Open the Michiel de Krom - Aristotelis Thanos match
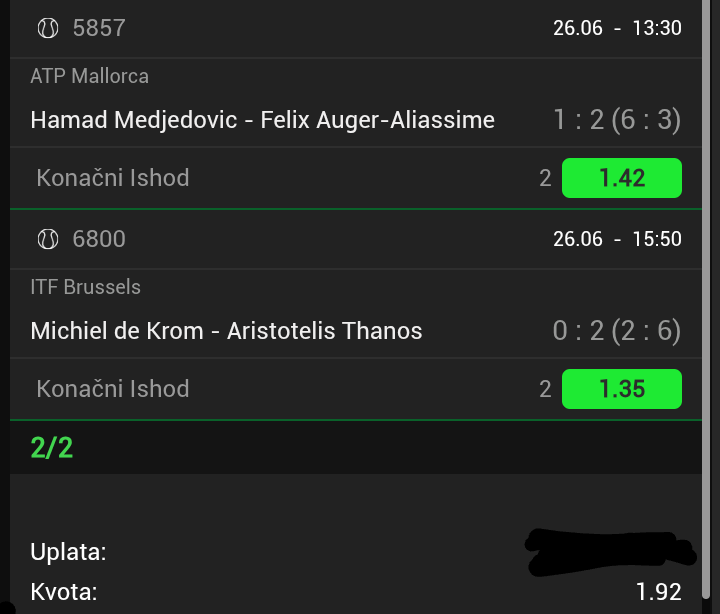Image resolution: width=720 pixels, height=614 pixels. coord(226,331)
